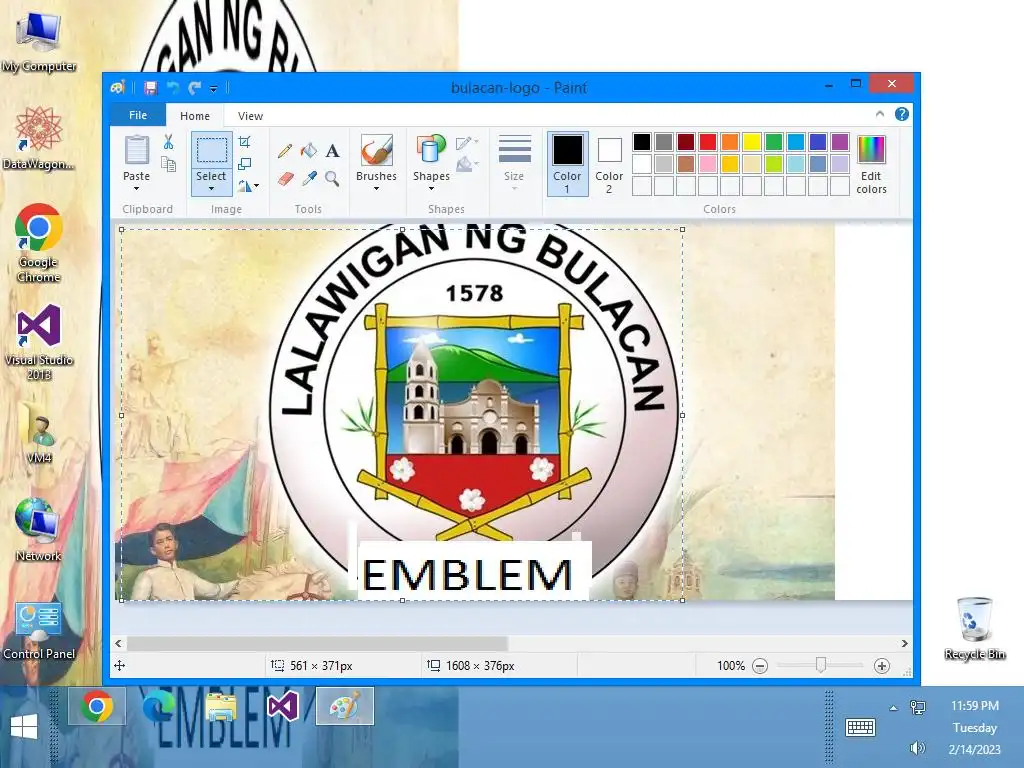
Task: Open the Rotate or flip dropdown
Action: tap(249, 186)
